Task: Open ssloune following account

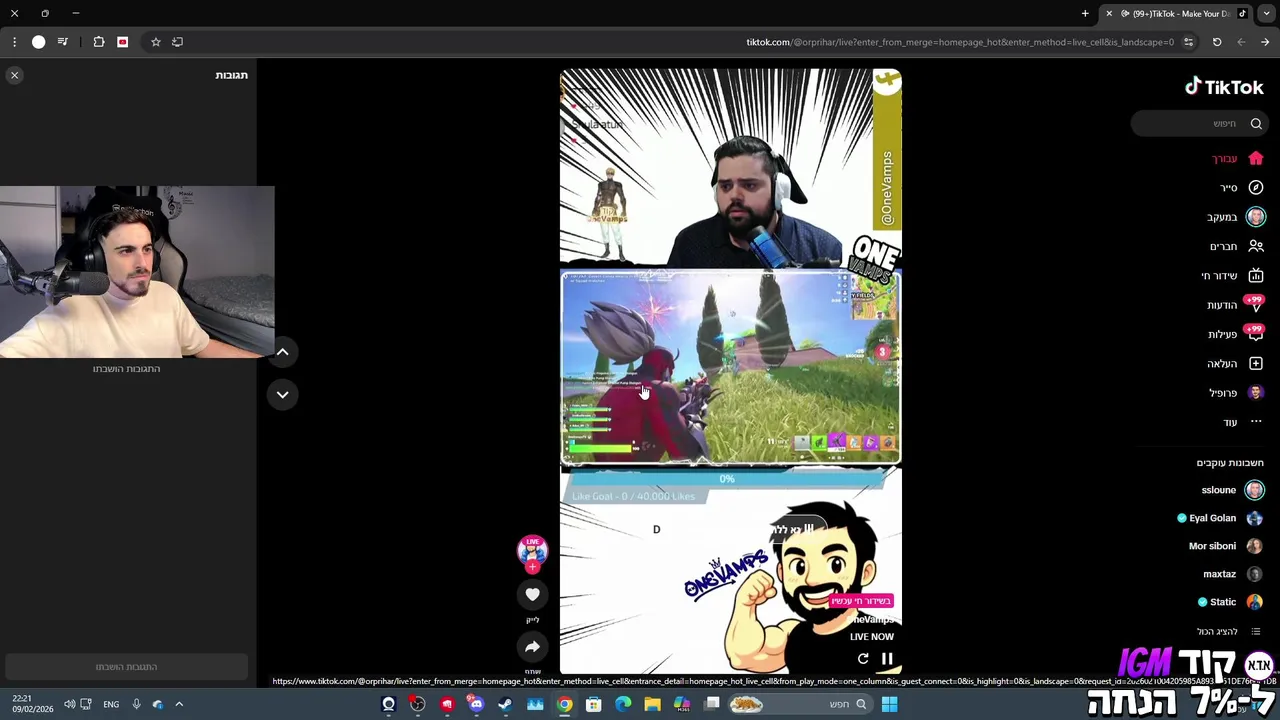Action: pos(1232,490)
